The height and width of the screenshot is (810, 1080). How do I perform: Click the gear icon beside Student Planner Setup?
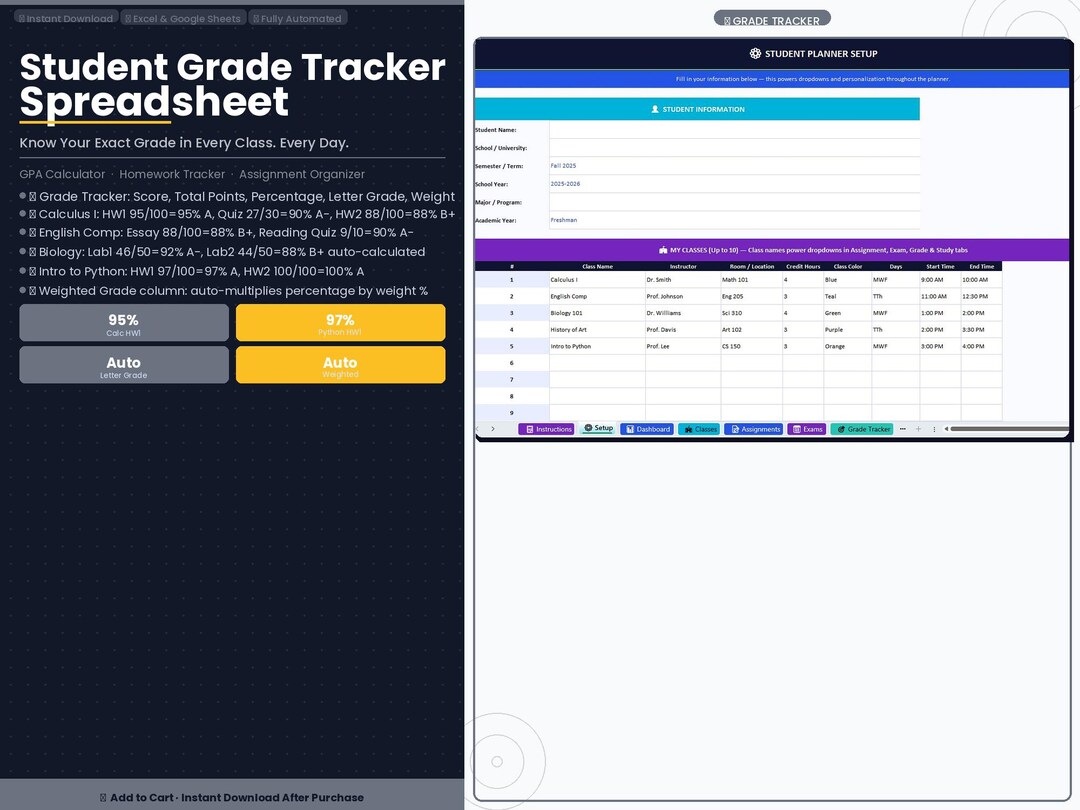click(x=755, y=53)
